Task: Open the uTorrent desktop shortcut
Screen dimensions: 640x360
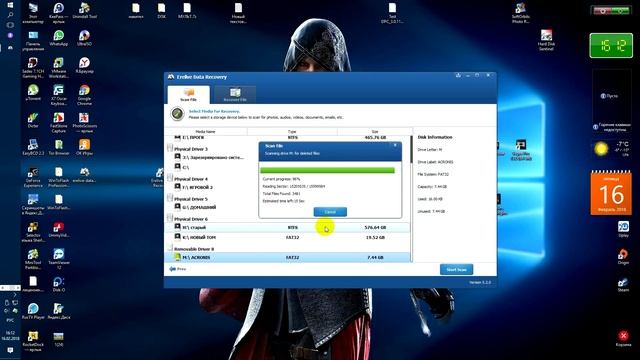Action: click(x=33, y=93)
